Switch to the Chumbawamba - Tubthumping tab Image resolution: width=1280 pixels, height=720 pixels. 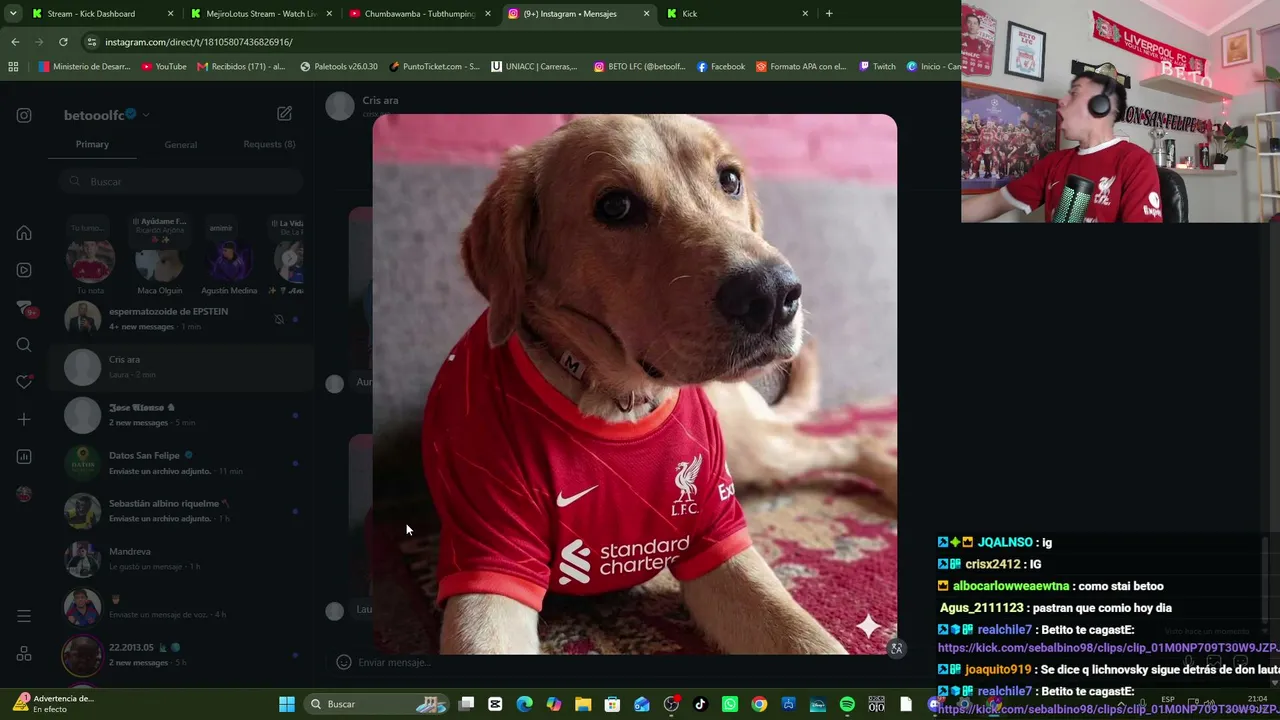coord(420,14)
